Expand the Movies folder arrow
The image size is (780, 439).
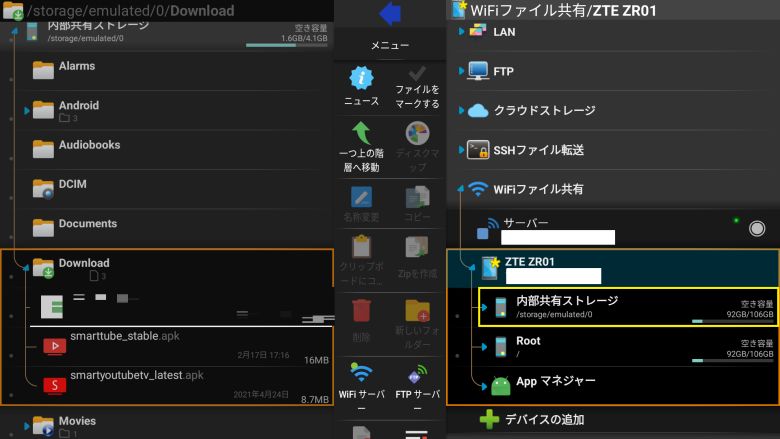(26, 426)
